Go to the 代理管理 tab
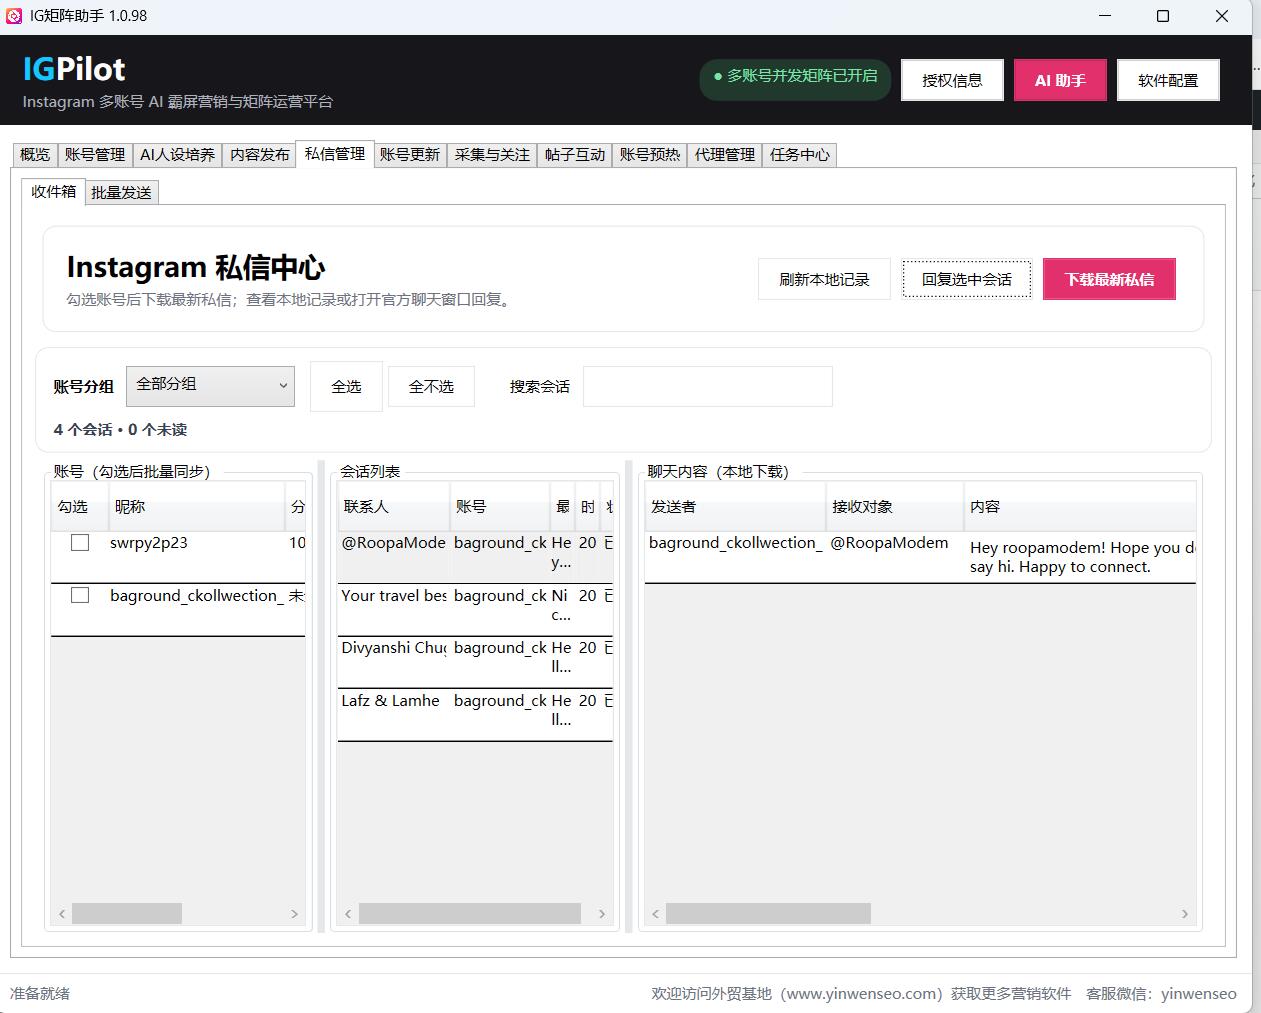 (x=725, y=154)
